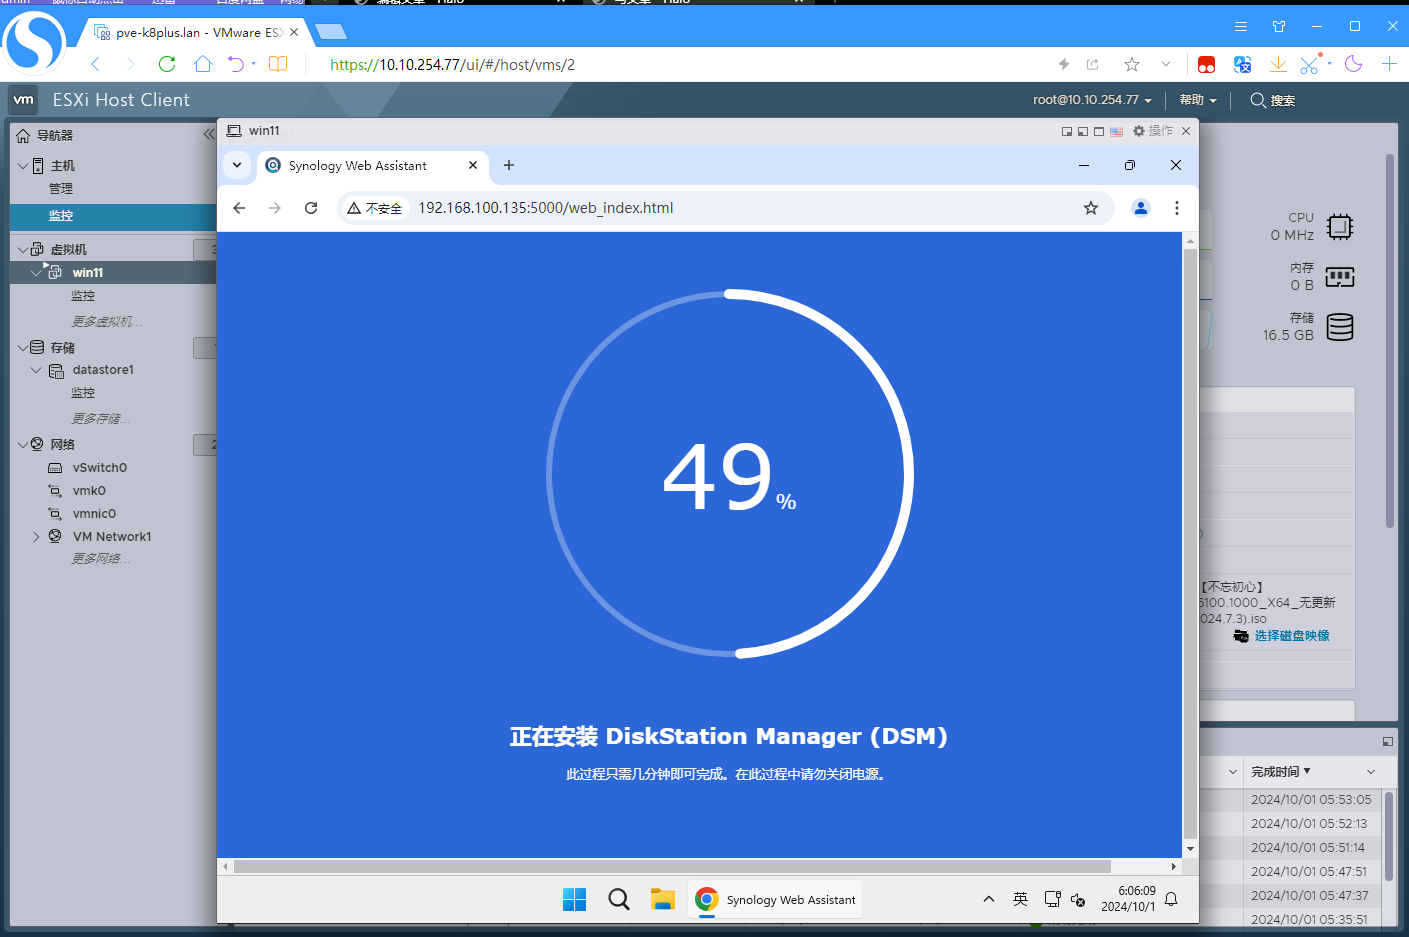Open the outer browser home page
The height and width of the screenshot is (937, 1409).
point(203,64)
